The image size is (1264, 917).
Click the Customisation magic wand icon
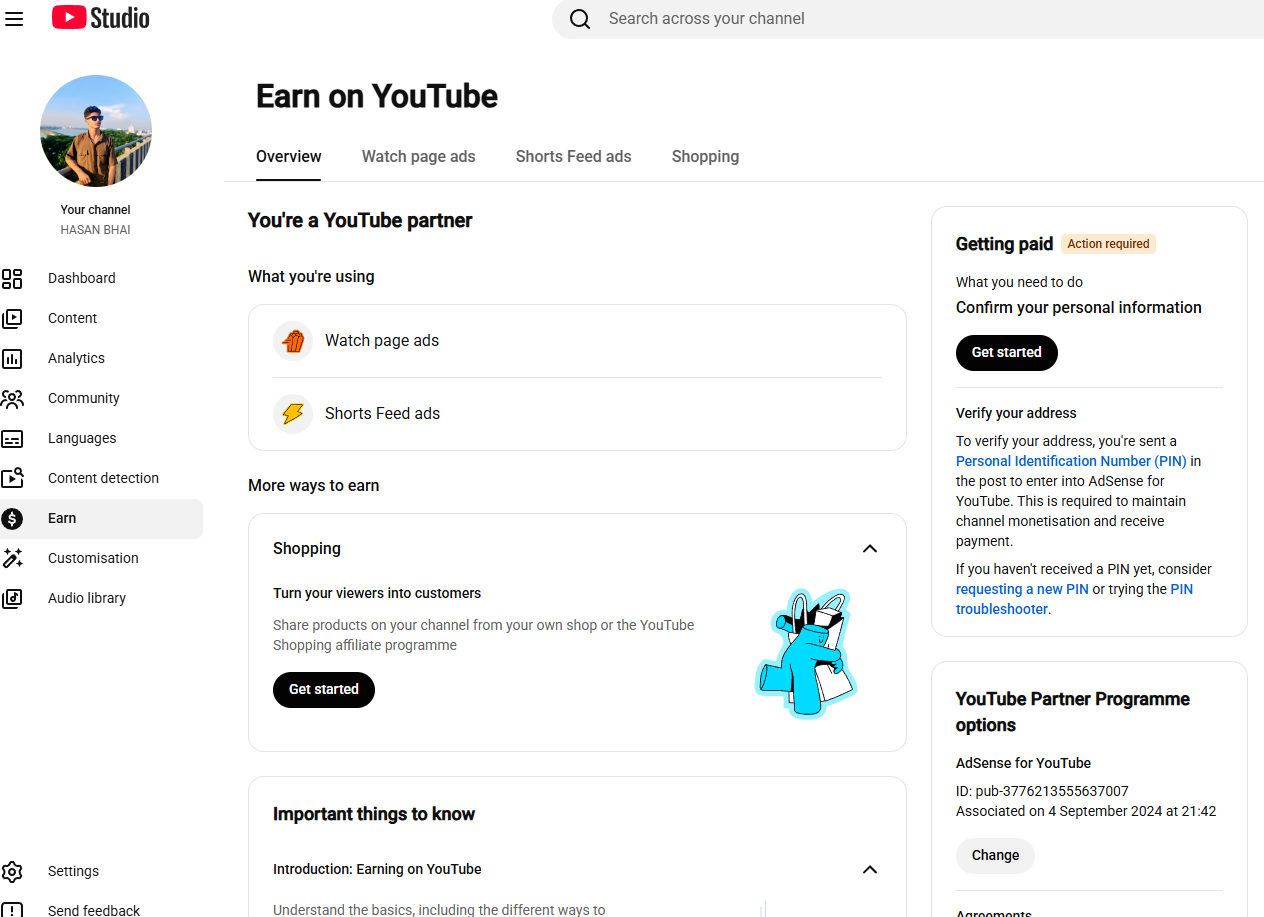[12, 558]
